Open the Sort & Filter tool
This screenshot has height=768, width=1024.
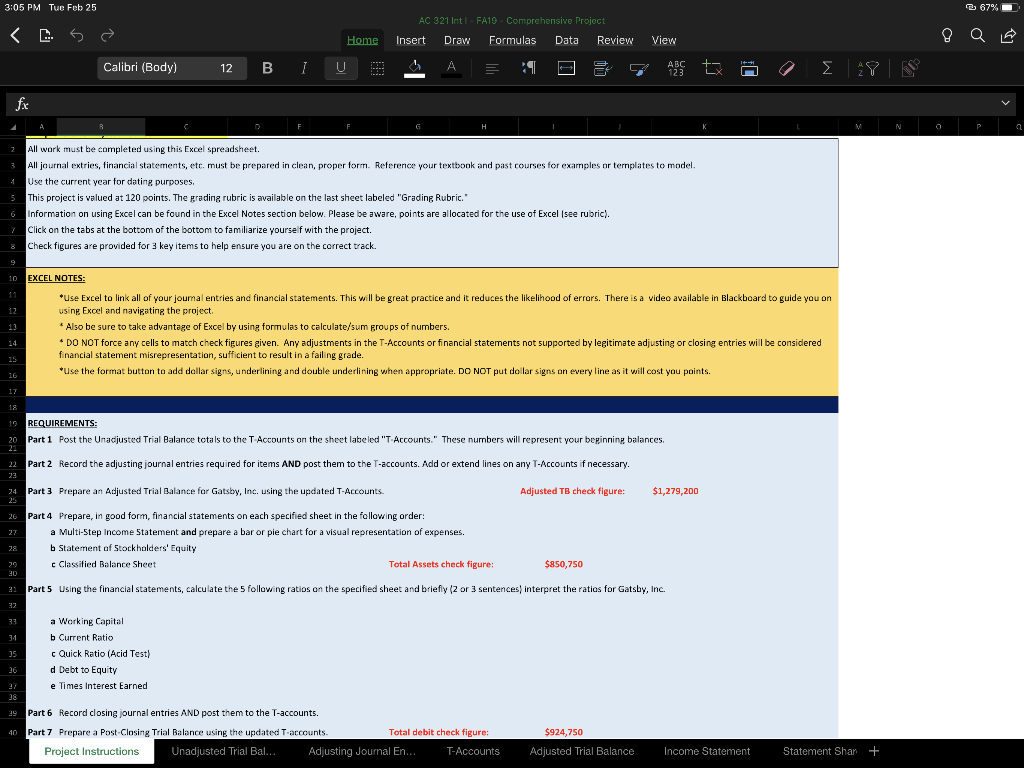pyautogui.click(x=866, y=69)
